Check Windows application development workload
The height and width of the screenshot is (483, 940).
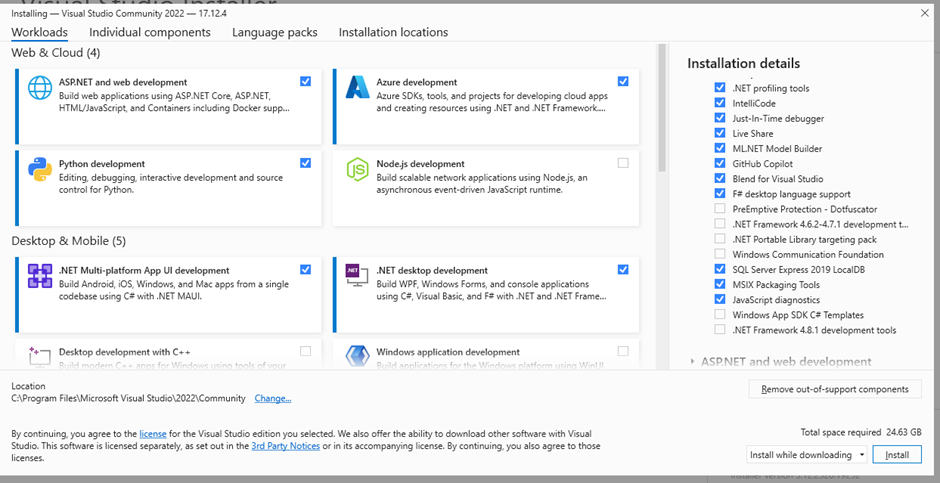[x=623, y=351]
